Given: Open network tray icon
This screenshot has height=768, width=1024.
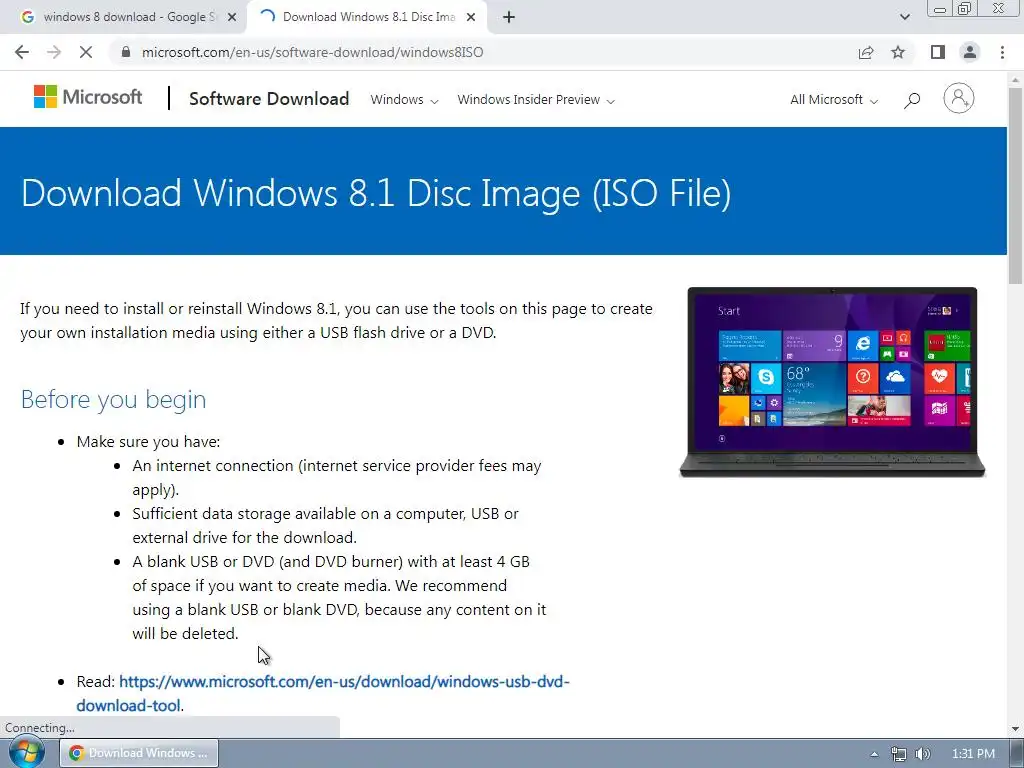Looking at the screenshot, I should [899, 754].
